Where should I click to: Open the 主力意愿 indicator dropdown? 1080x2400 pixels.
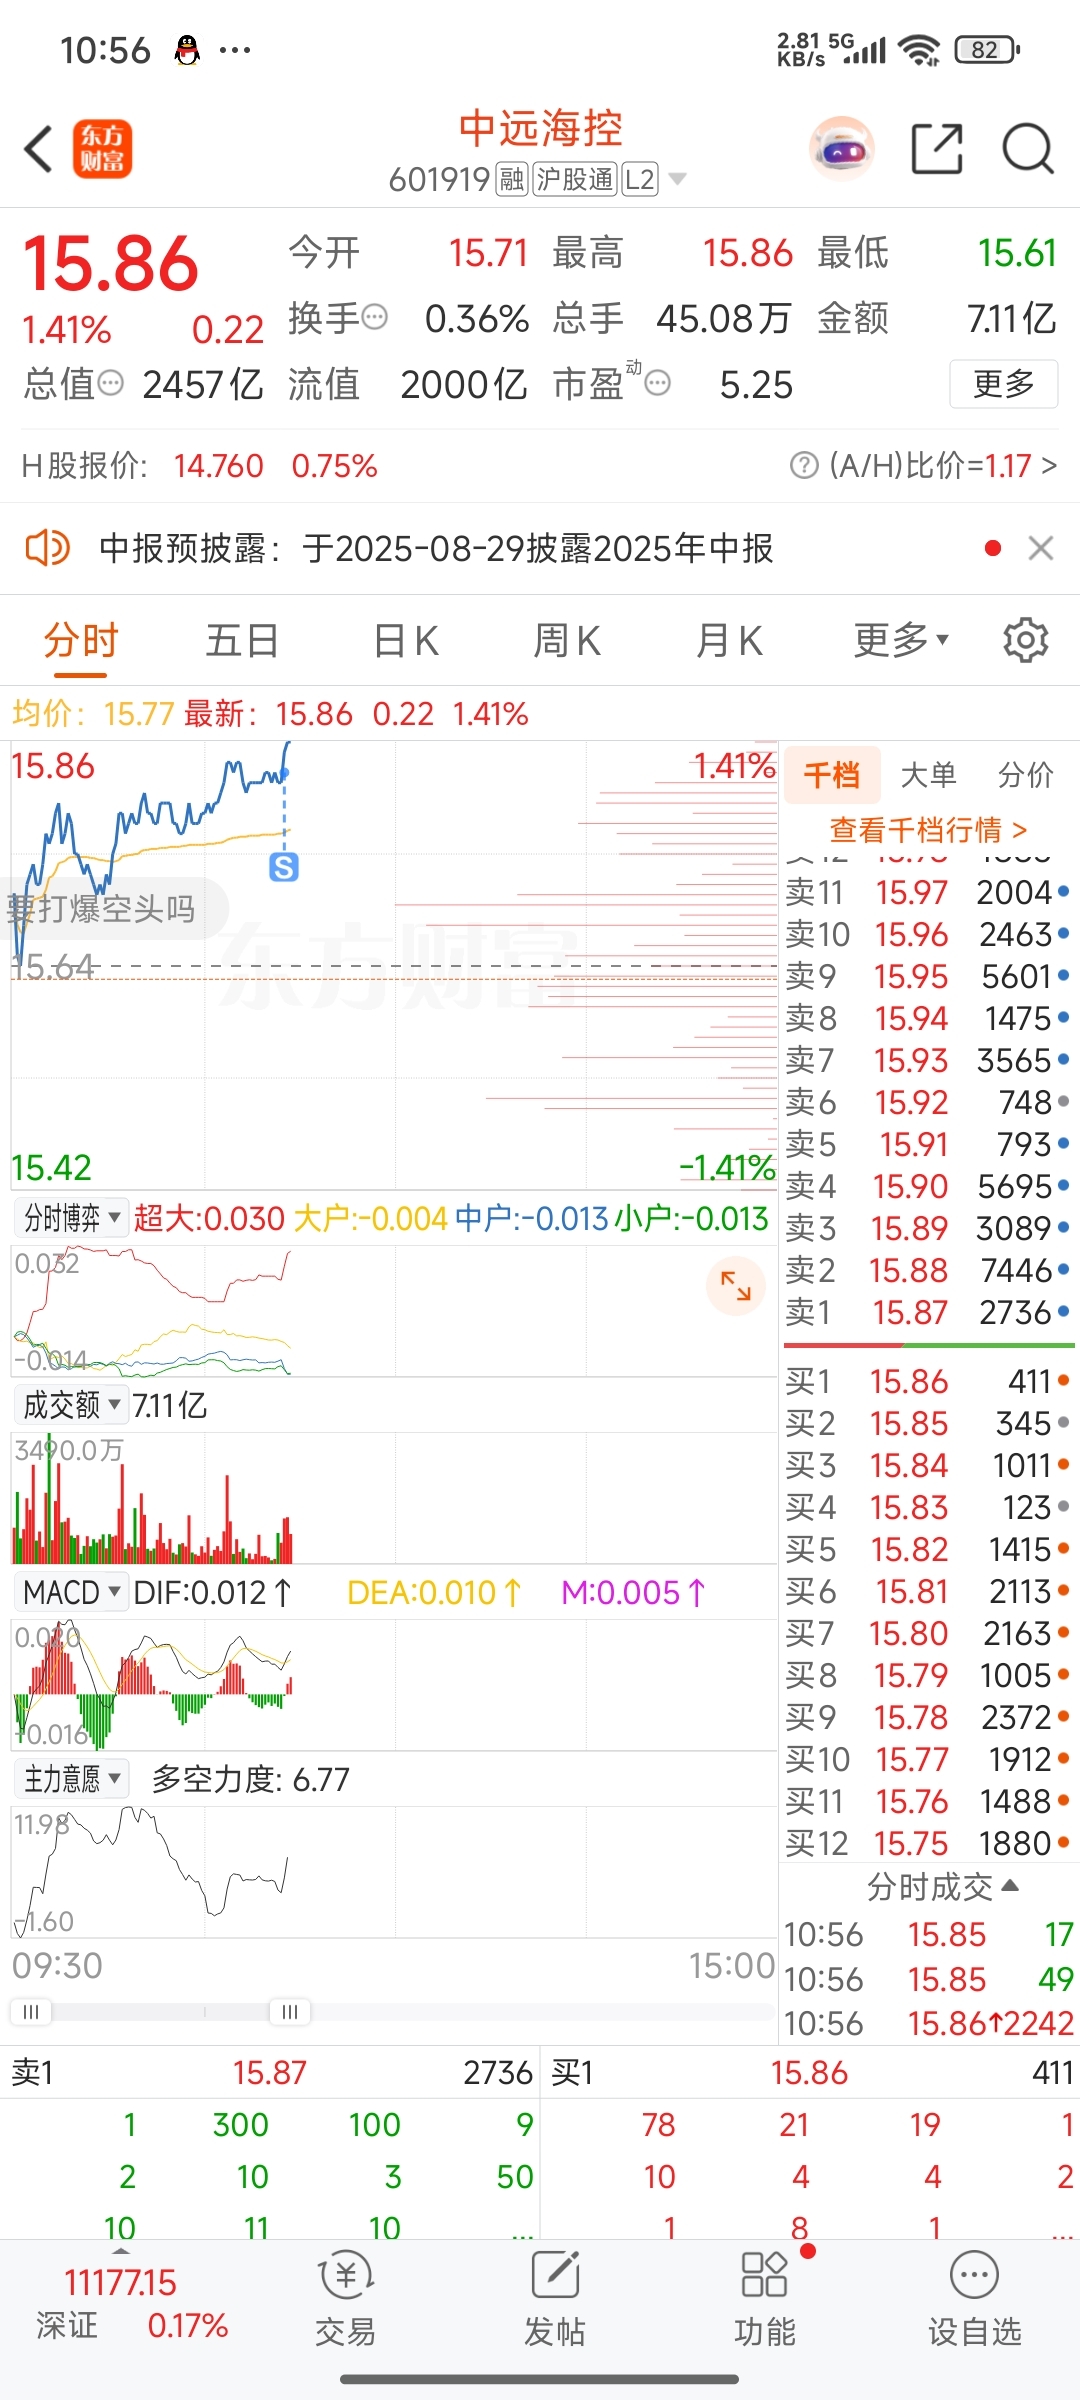coord(71,1779)
